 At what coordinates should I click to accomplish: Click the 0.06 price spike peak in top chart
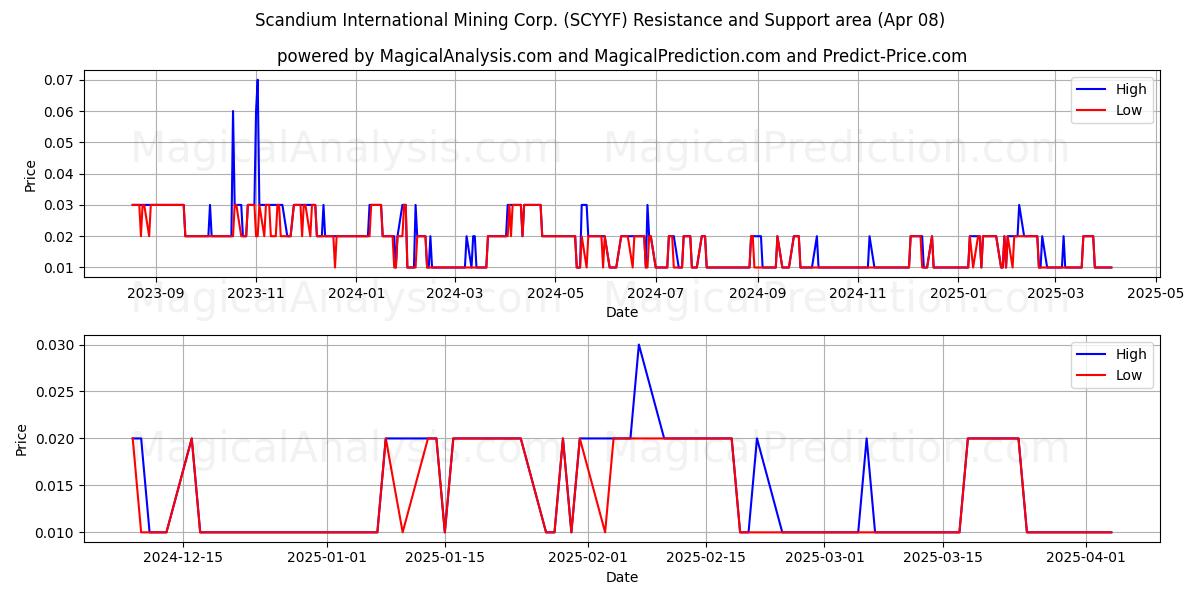pyautogui.click(x=233, y=111)
